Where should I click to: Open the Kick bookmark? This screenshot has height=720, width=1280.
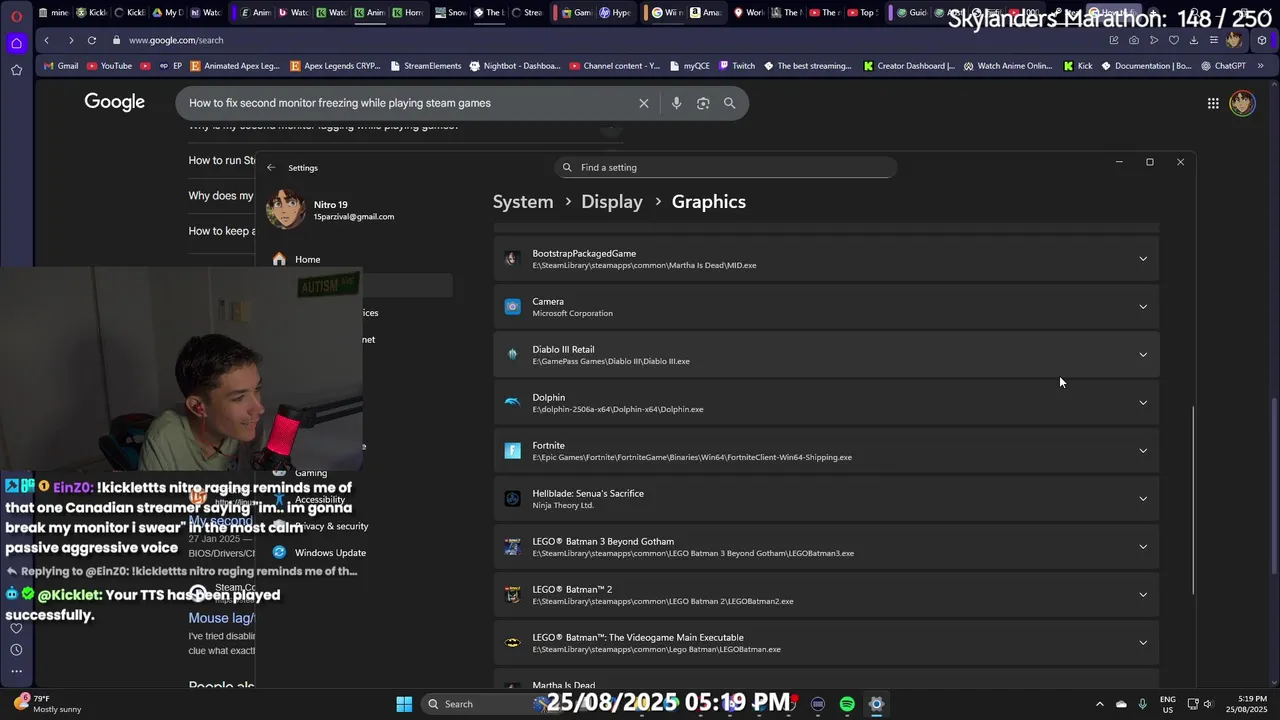[1078, 66]
